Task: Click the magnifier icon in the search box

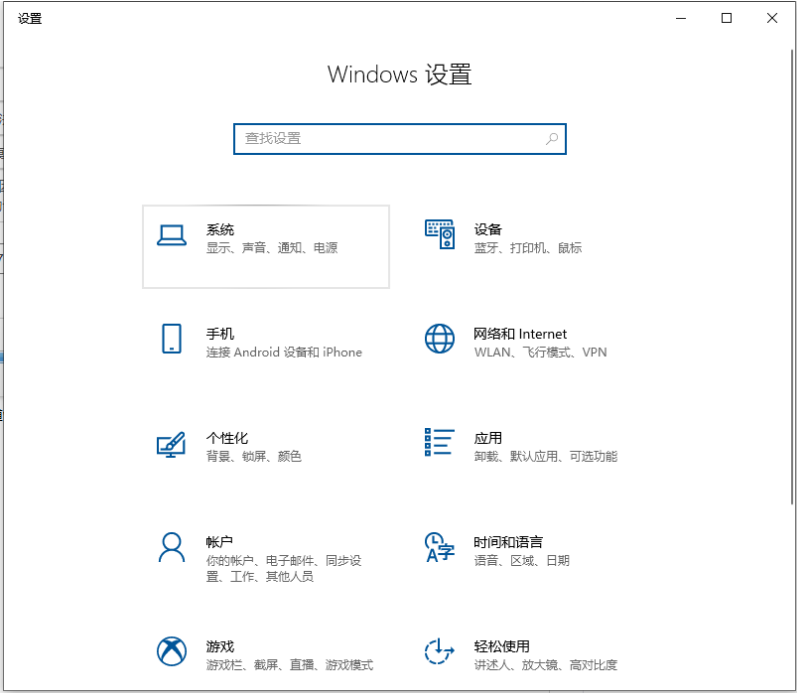Action: (552, 139)
